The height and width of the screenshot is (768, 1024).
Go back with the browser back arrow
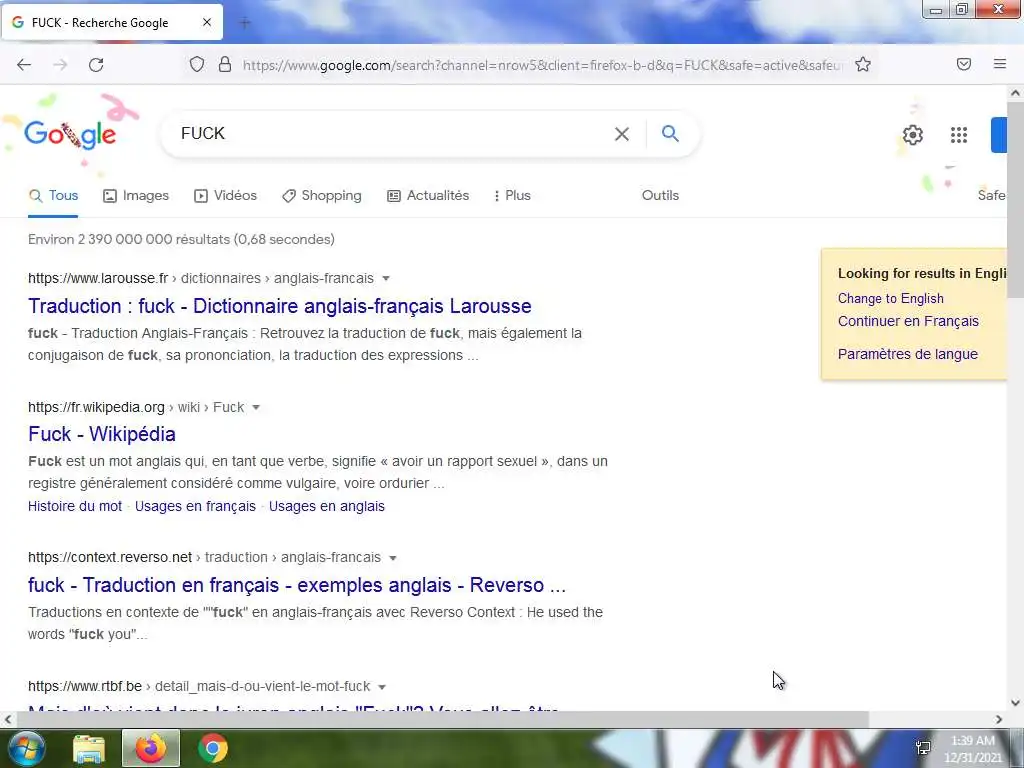(24, 65)
